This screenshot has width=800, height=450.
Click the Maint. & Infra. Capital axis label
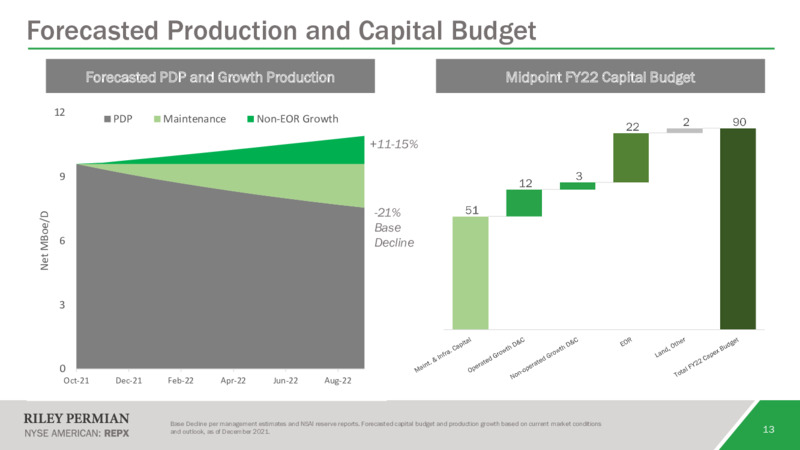[x=443, y=355]
